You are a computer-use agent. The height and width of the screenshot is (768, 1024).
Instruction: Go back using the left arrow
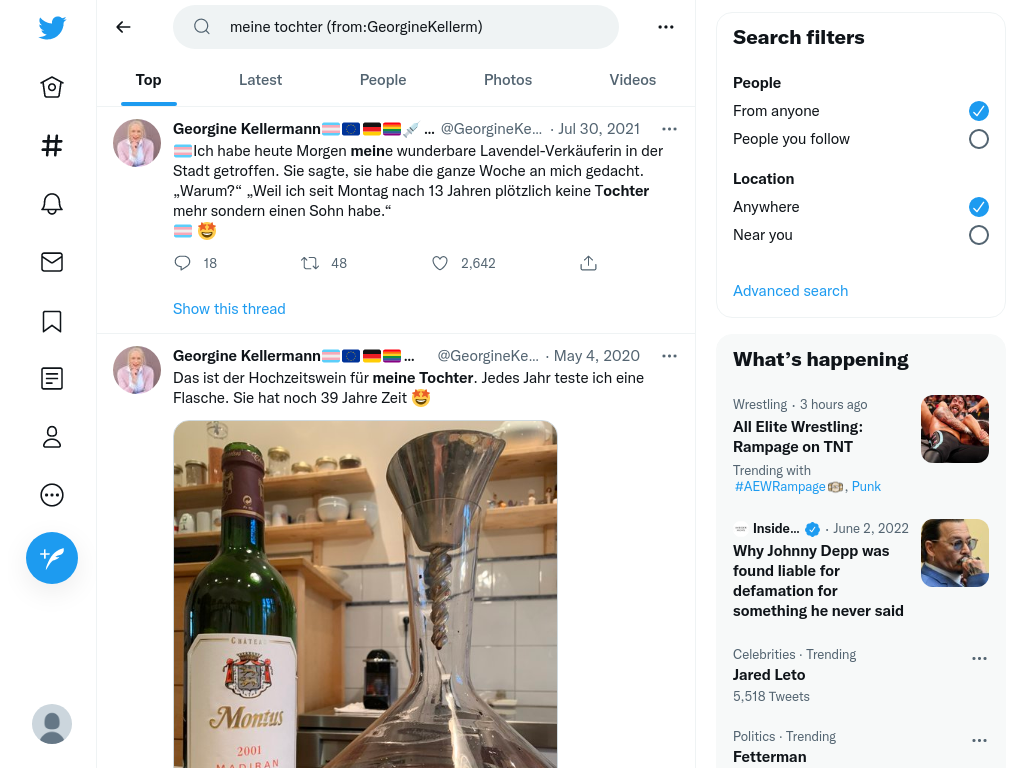(124, 27)
